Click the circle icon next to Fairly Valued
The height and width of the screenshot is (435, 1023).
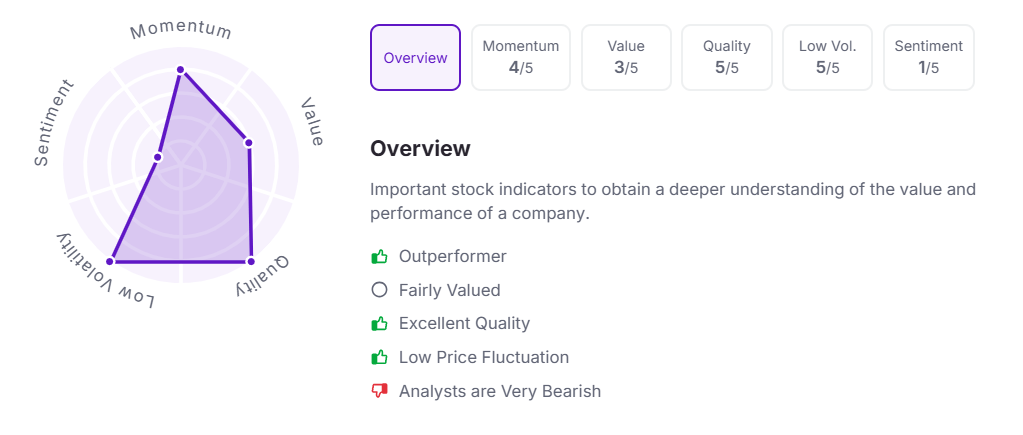coord(379,291)
